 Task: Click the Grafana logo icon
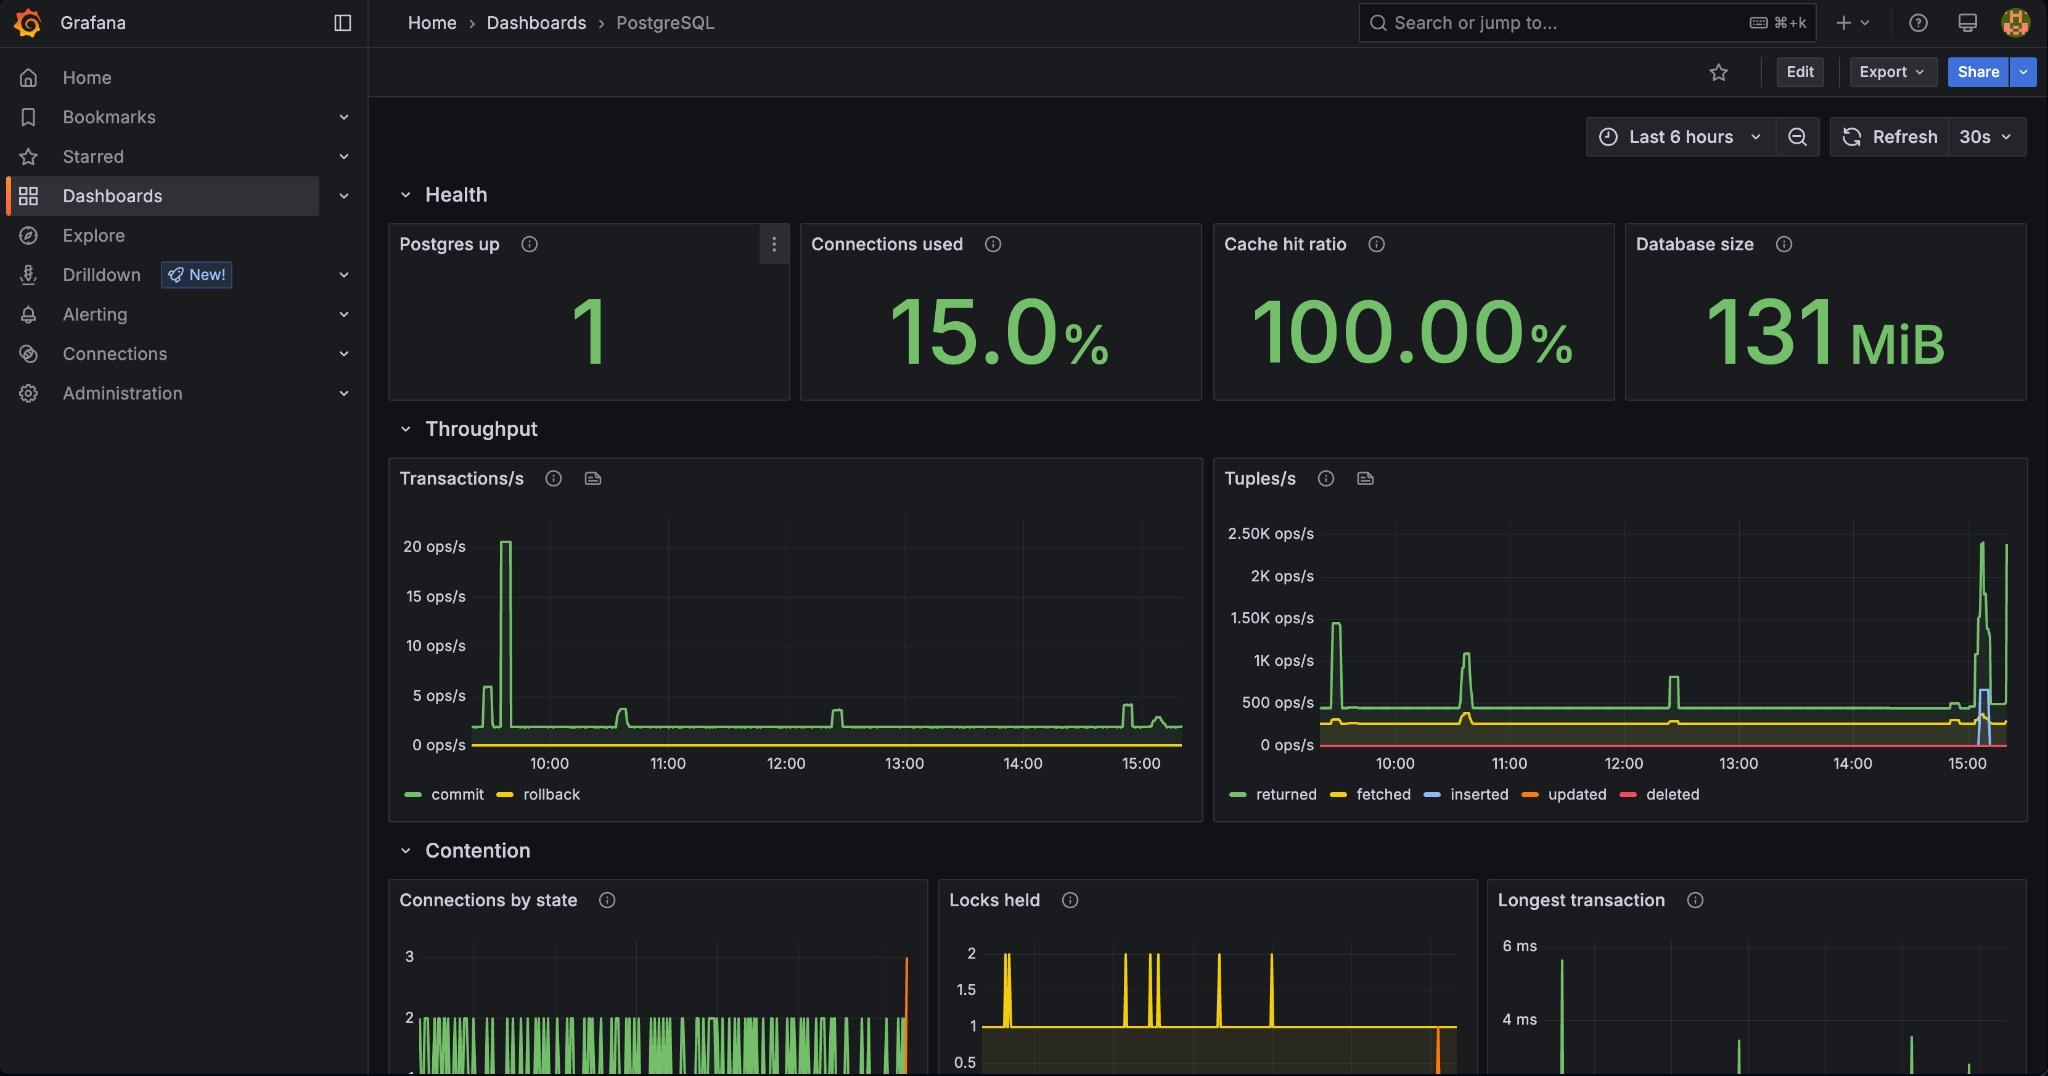pyautogui.click(x=28, y=23)
